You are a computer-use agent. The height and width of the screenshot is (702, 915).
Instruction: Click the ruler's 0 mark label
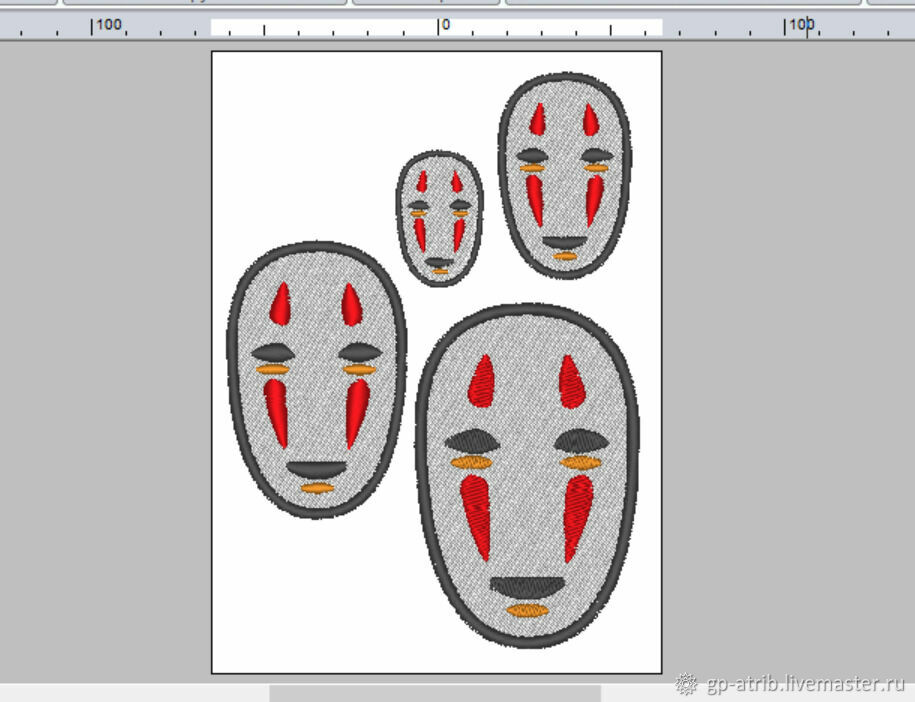[446, 25]
